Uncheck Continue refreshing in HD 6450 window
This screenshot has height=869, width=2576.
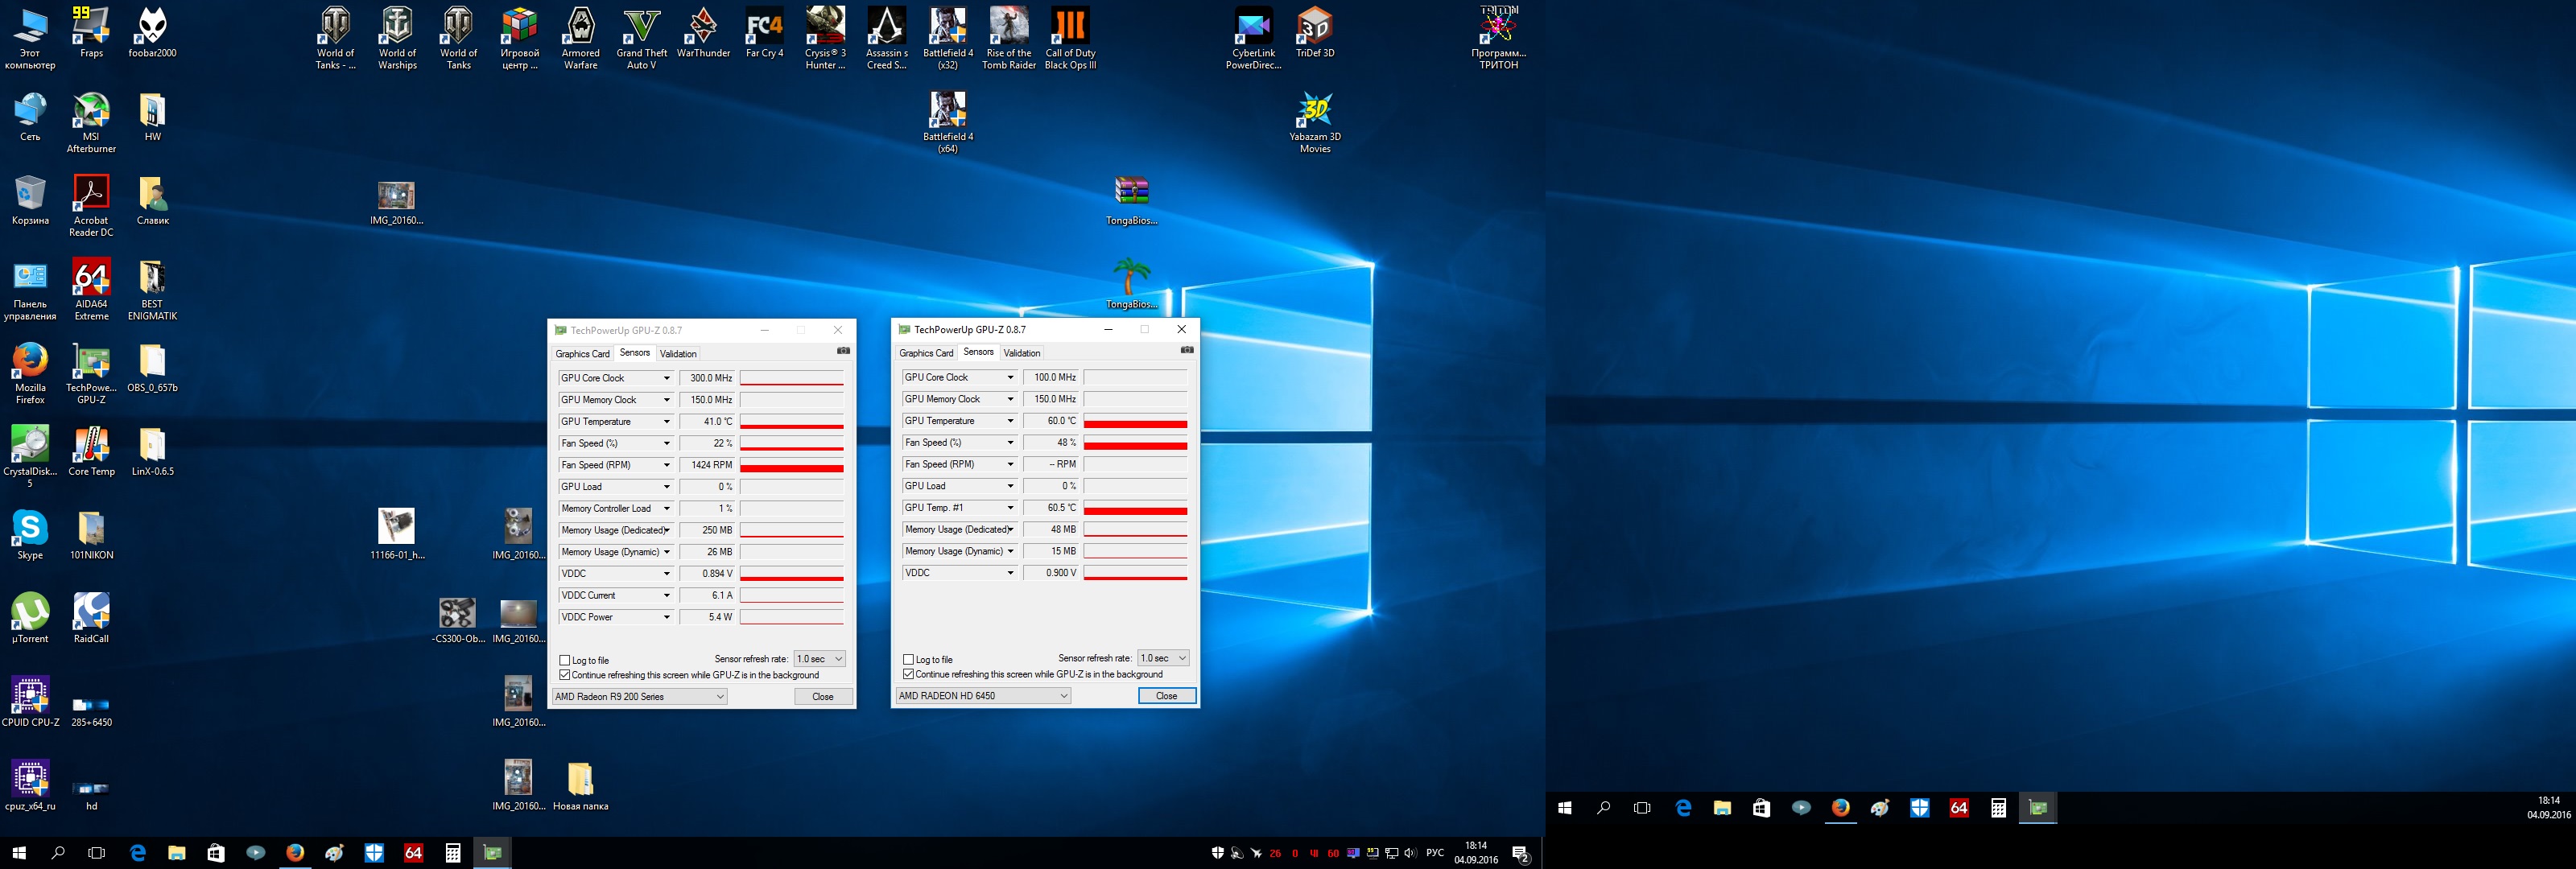tap(909, 674)
